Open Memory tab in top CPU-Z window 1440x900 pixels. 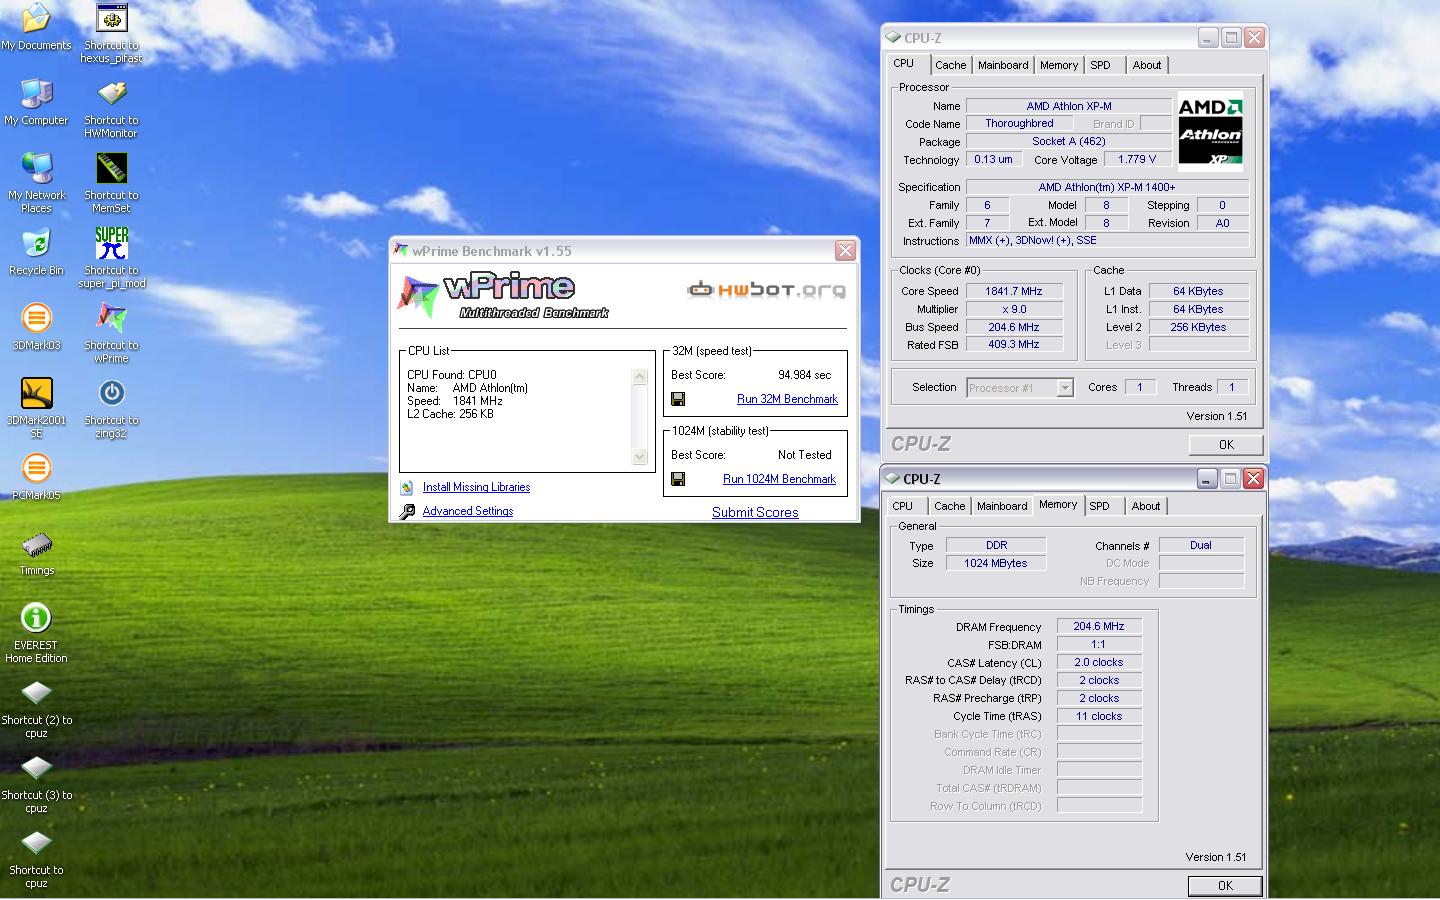click(x=1059, y=65)
